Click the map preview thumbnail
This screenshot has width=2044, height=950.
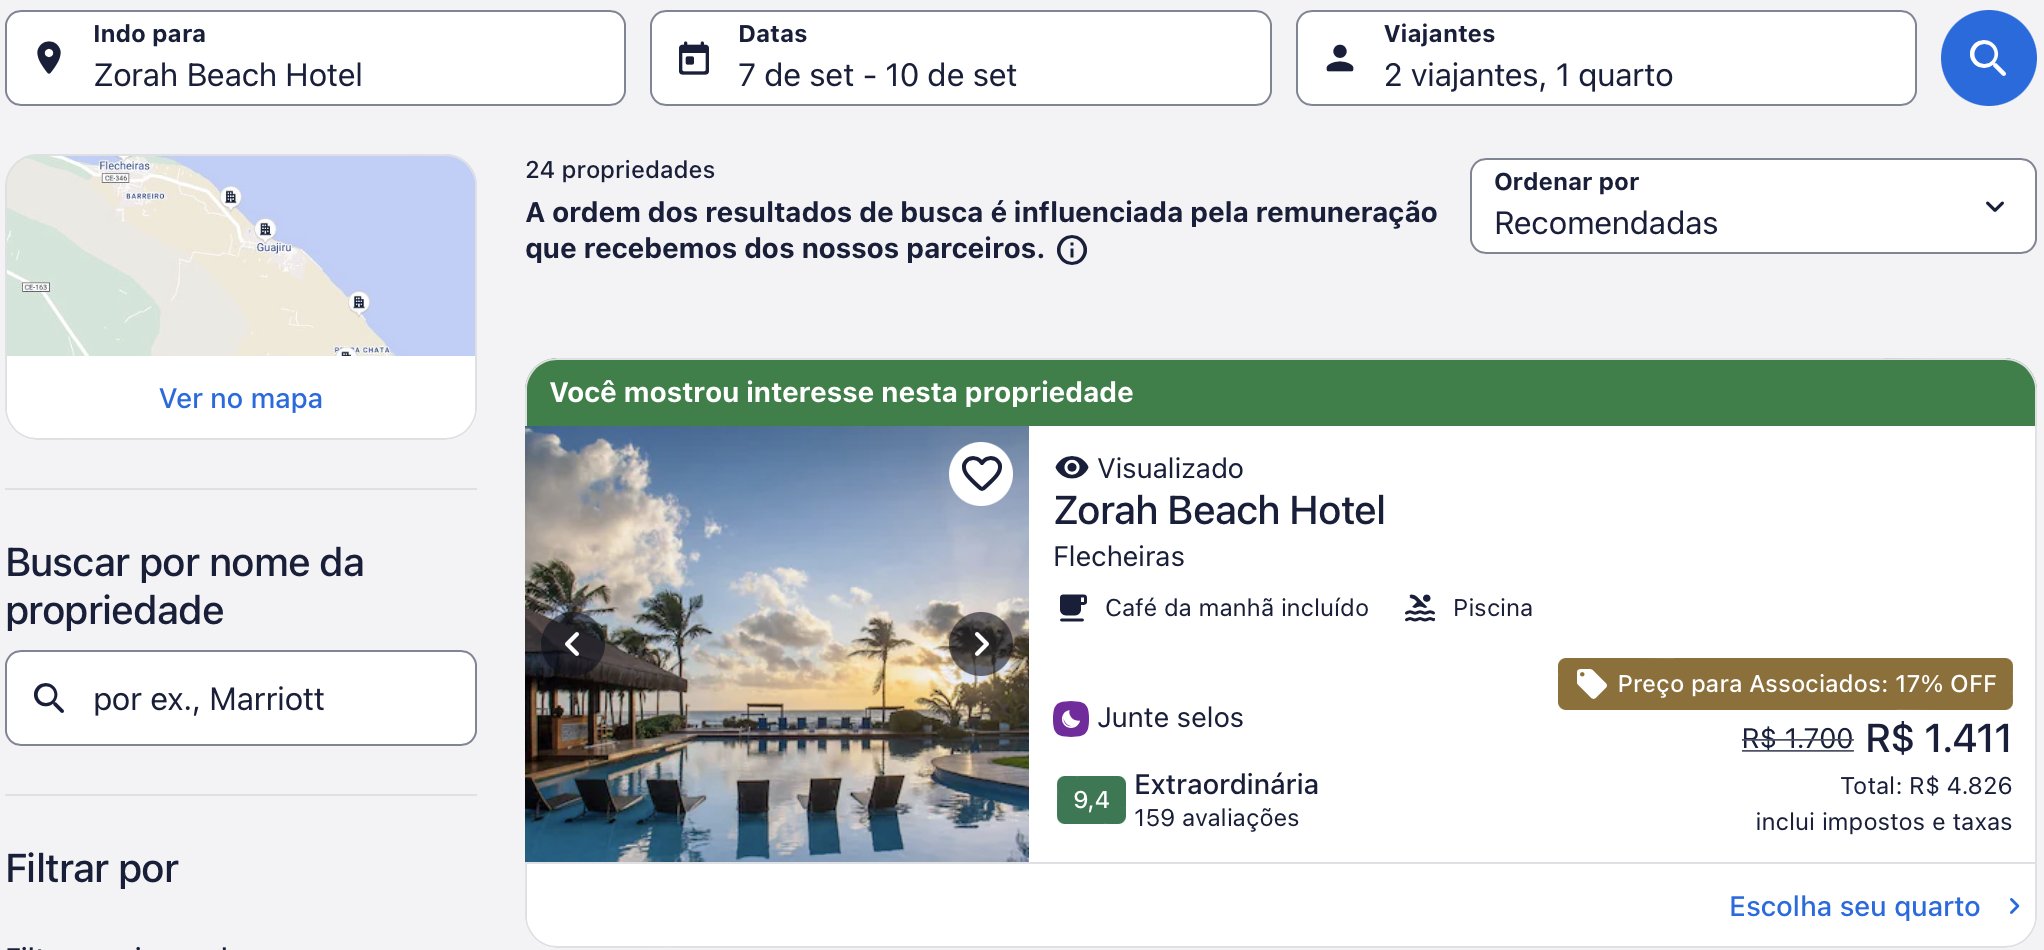[x=241, y=255]
